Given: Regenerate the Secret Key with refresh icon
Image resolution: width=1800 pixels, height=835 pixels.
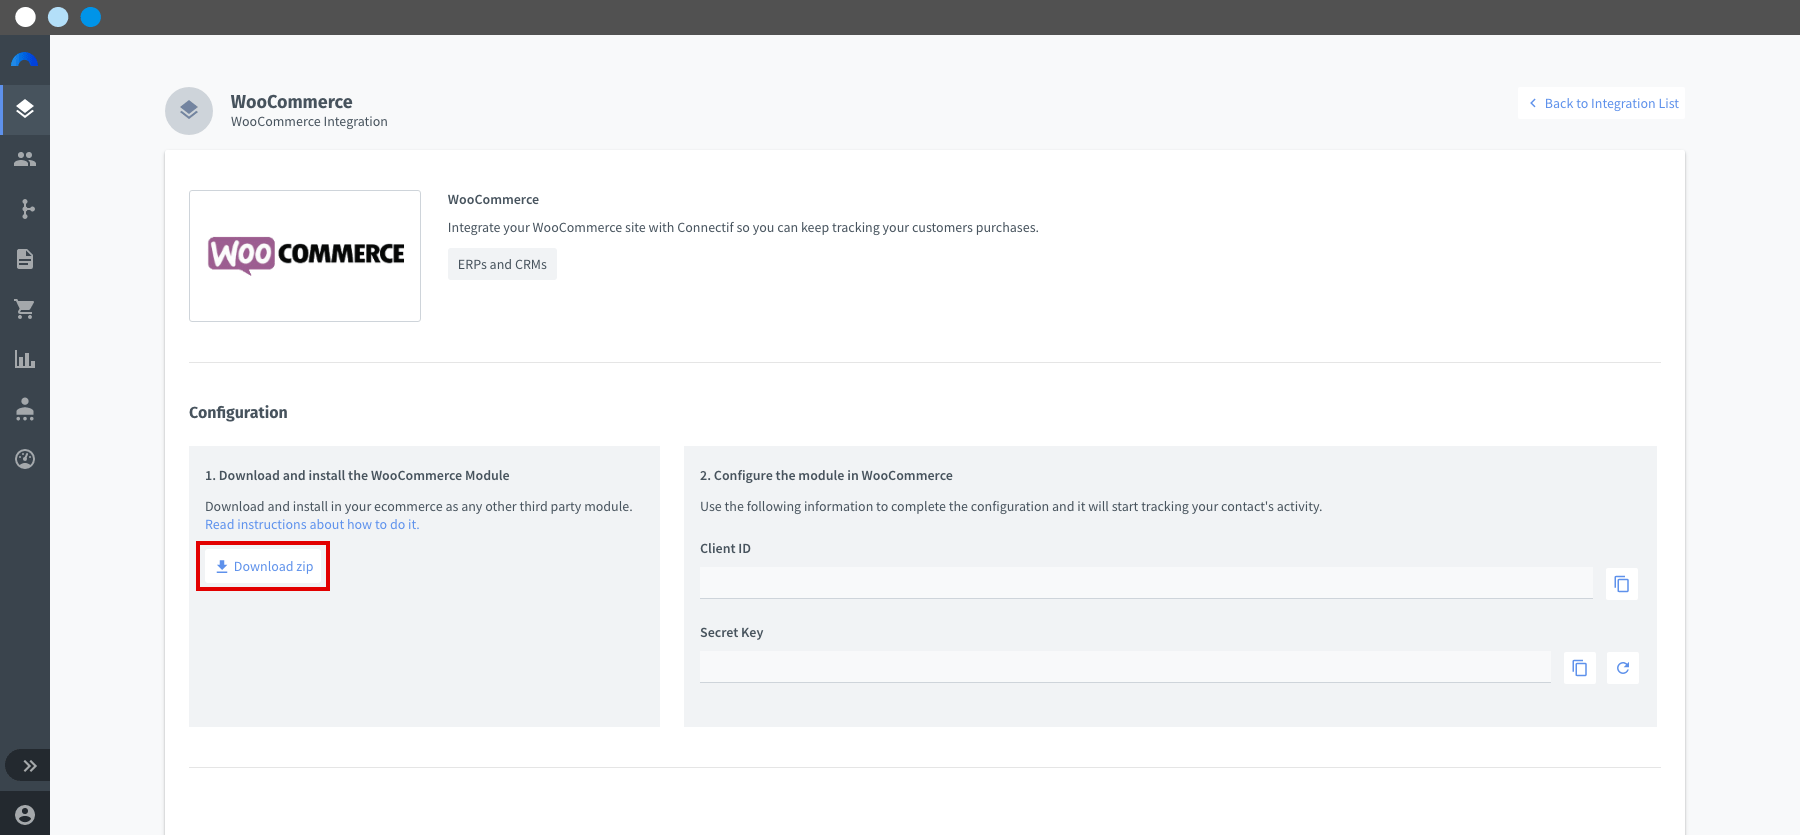Looking at the screenshot, I should 1623,668.
